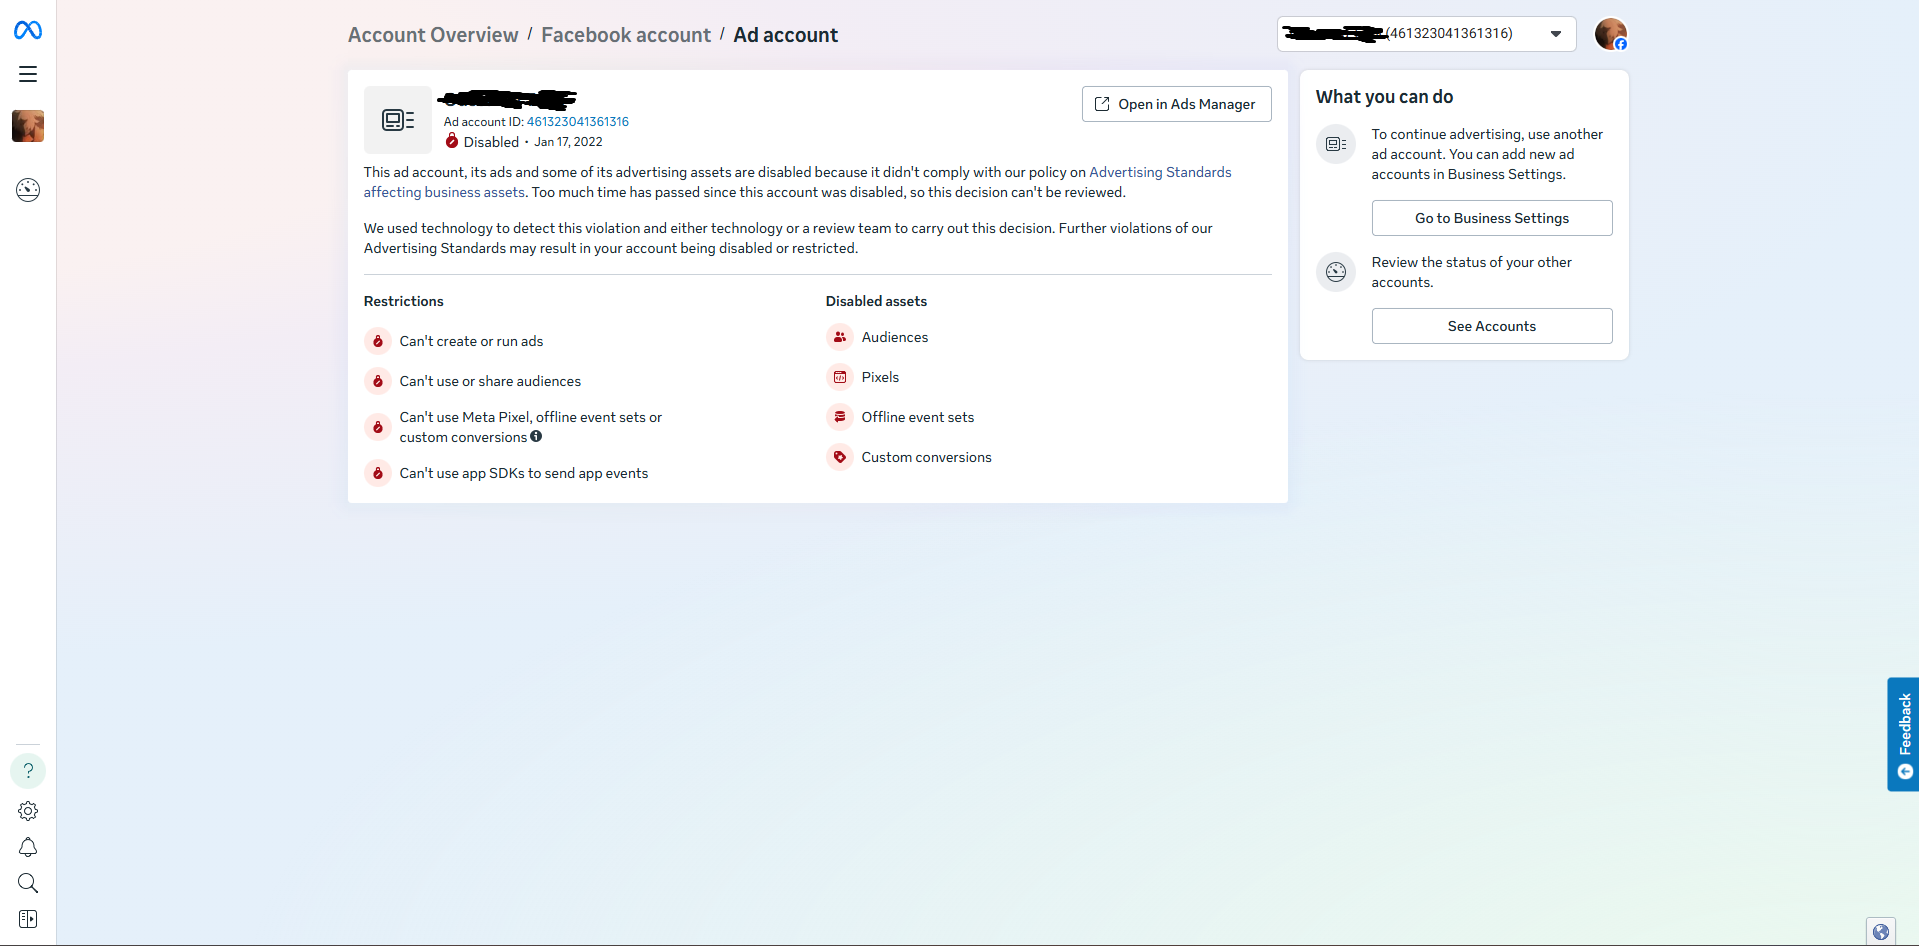Viewport: 1919px width, 946px height.
Task: Click the Search magnifier icon
Action: pos(28,883)
